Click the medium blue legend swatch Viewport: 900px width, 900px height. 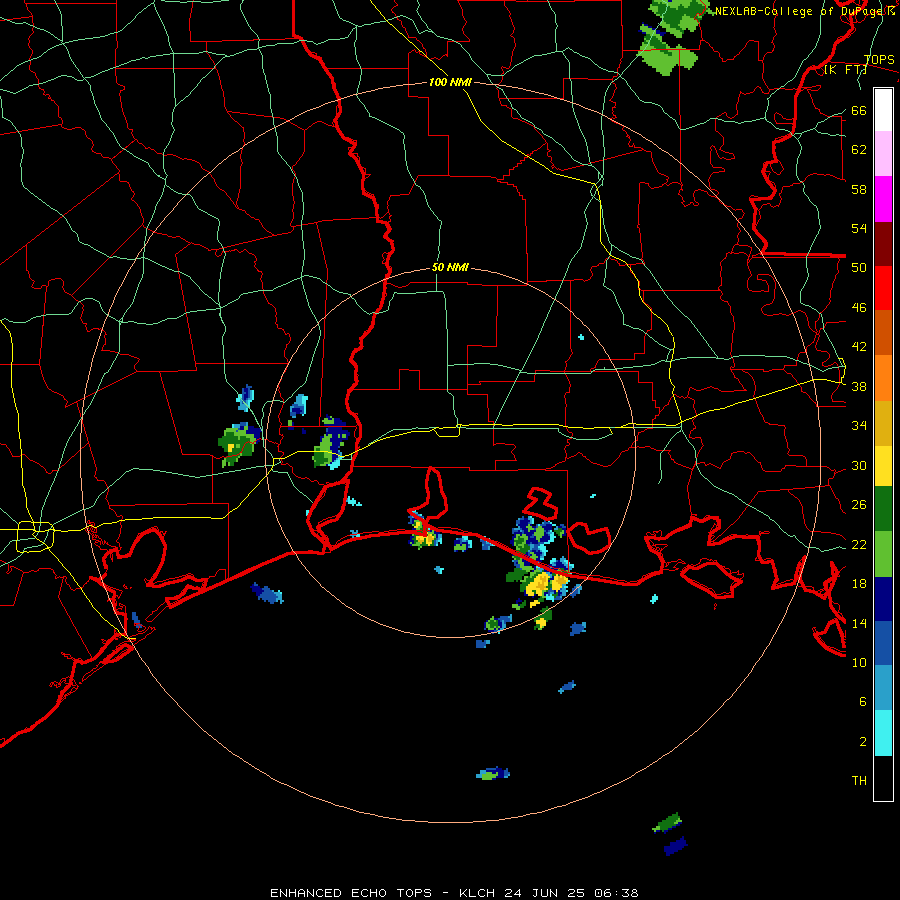[x=883, y=643]
